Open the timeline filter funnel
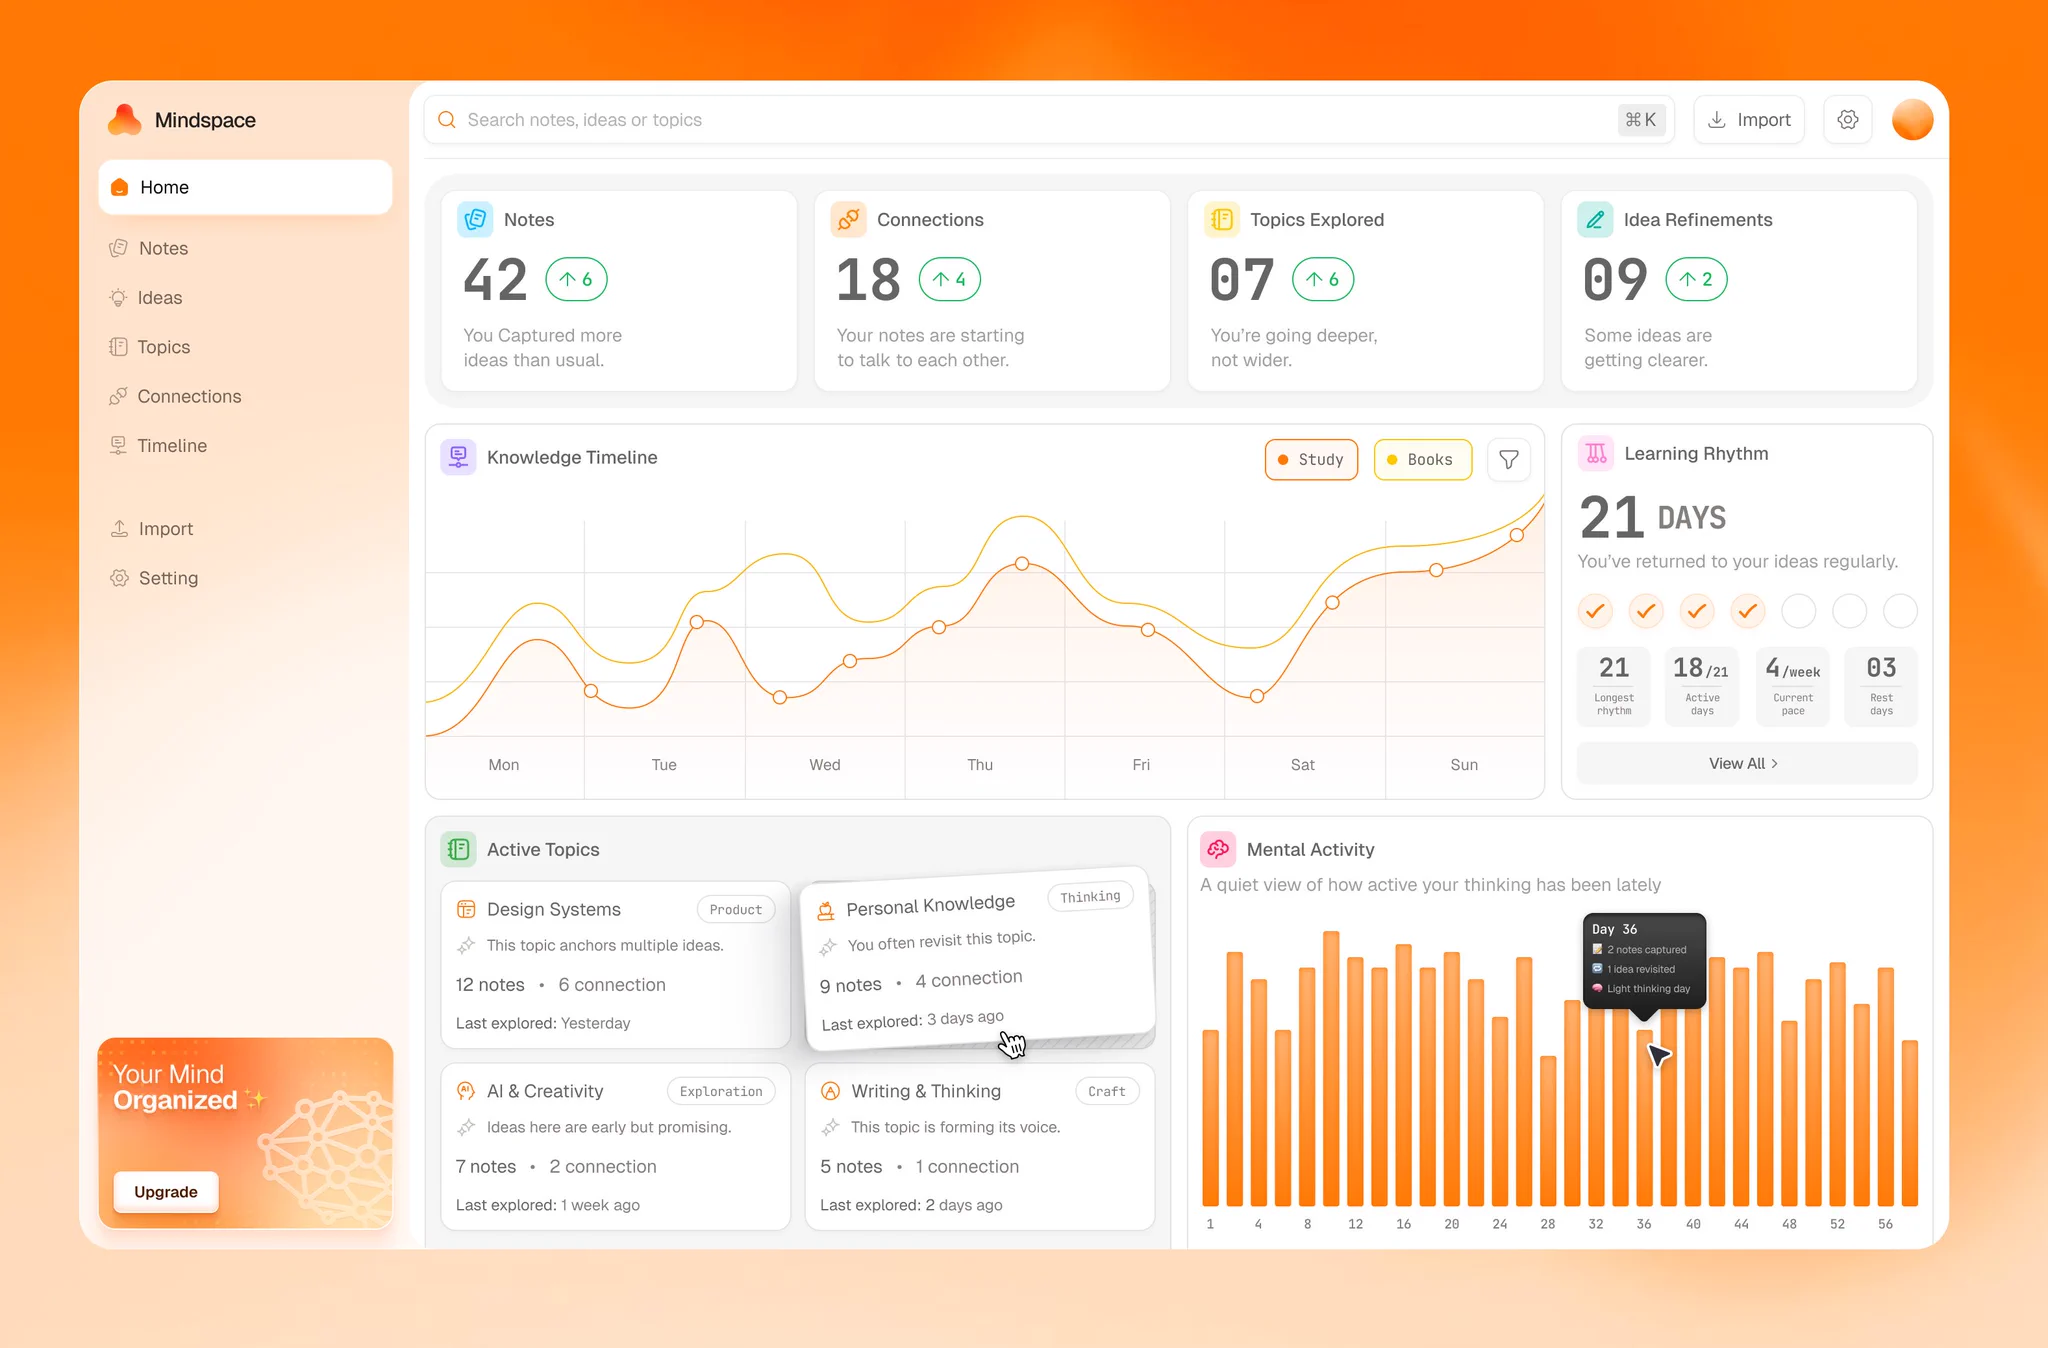The height and width of the screenshot is (1348, 2048). 1509,460
